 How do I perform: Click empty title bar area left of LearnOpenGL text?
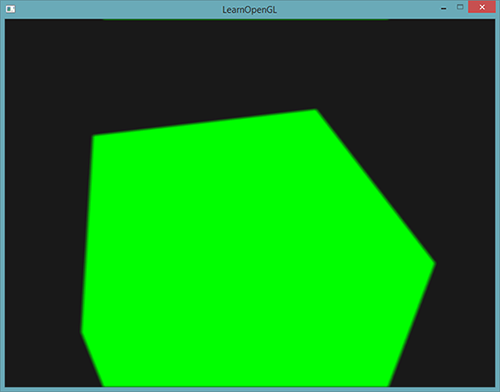point(117,9)
